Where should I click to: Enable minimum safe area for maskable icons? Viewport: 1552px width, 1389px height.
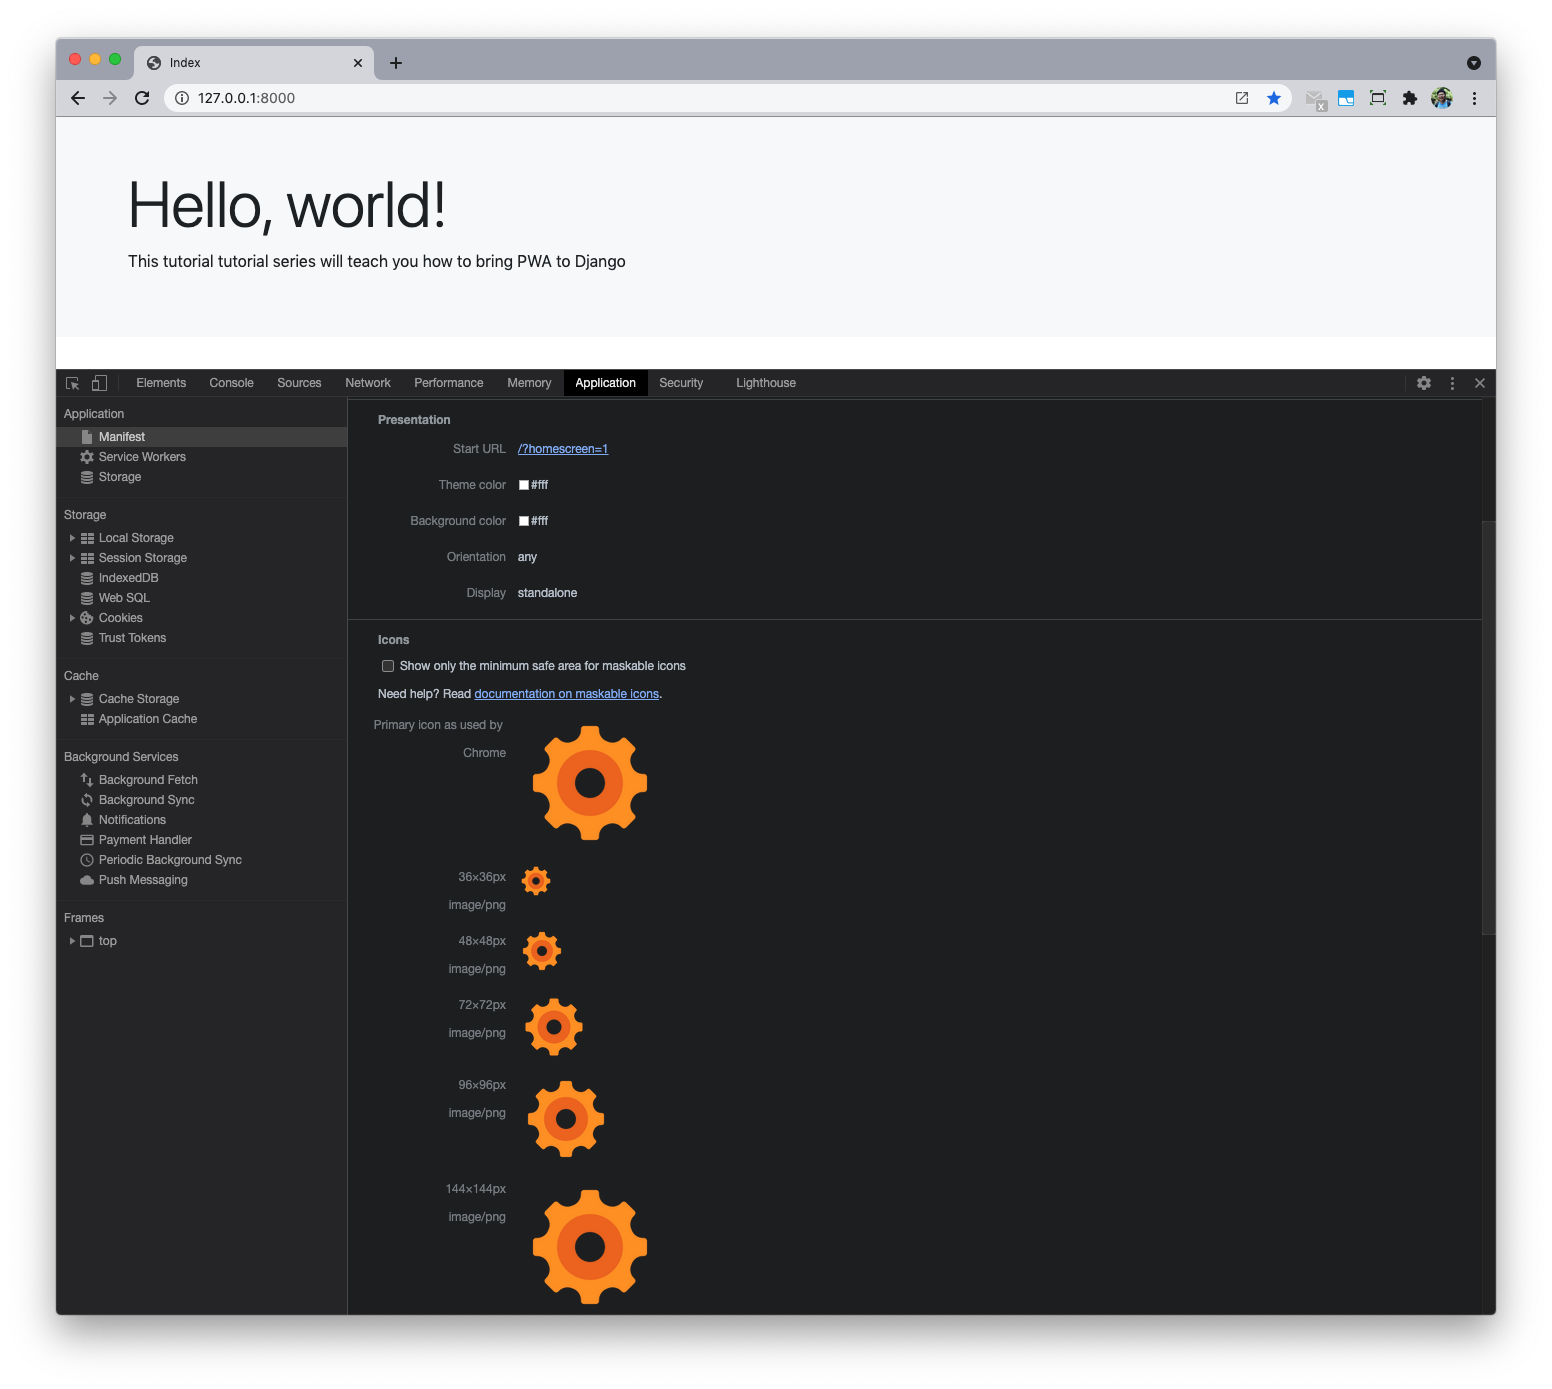388,666
